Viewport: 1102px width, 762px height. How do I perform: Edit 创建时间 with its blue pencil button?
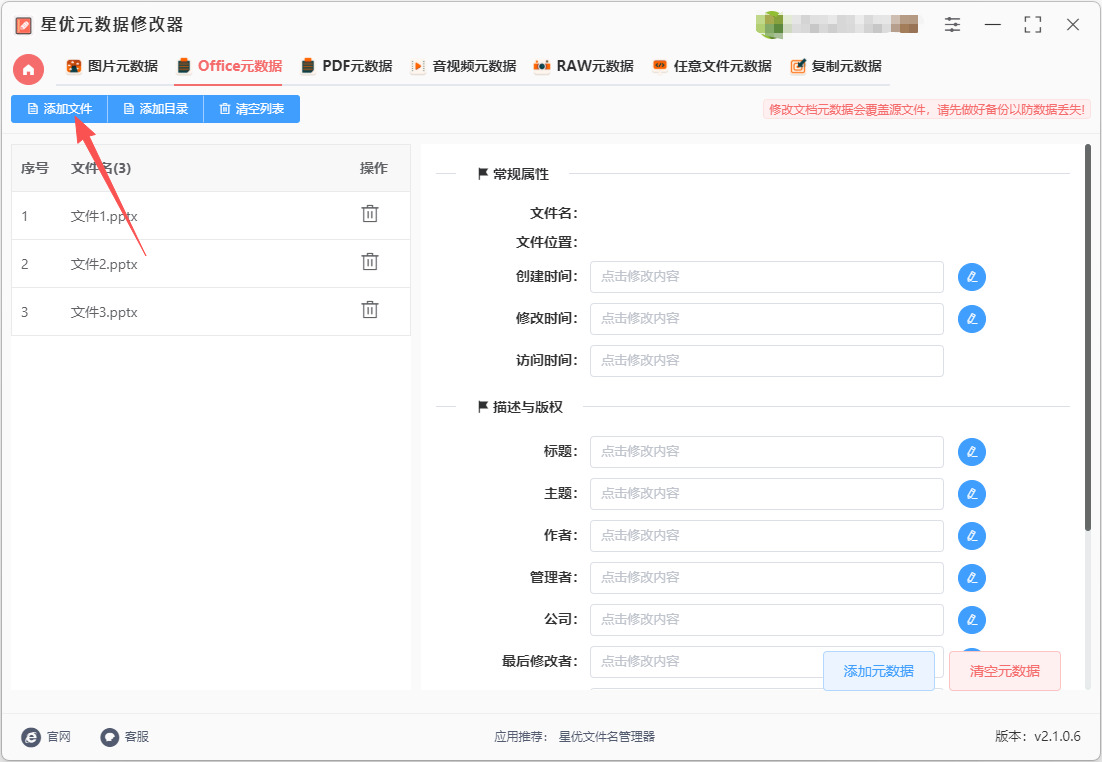972,277
